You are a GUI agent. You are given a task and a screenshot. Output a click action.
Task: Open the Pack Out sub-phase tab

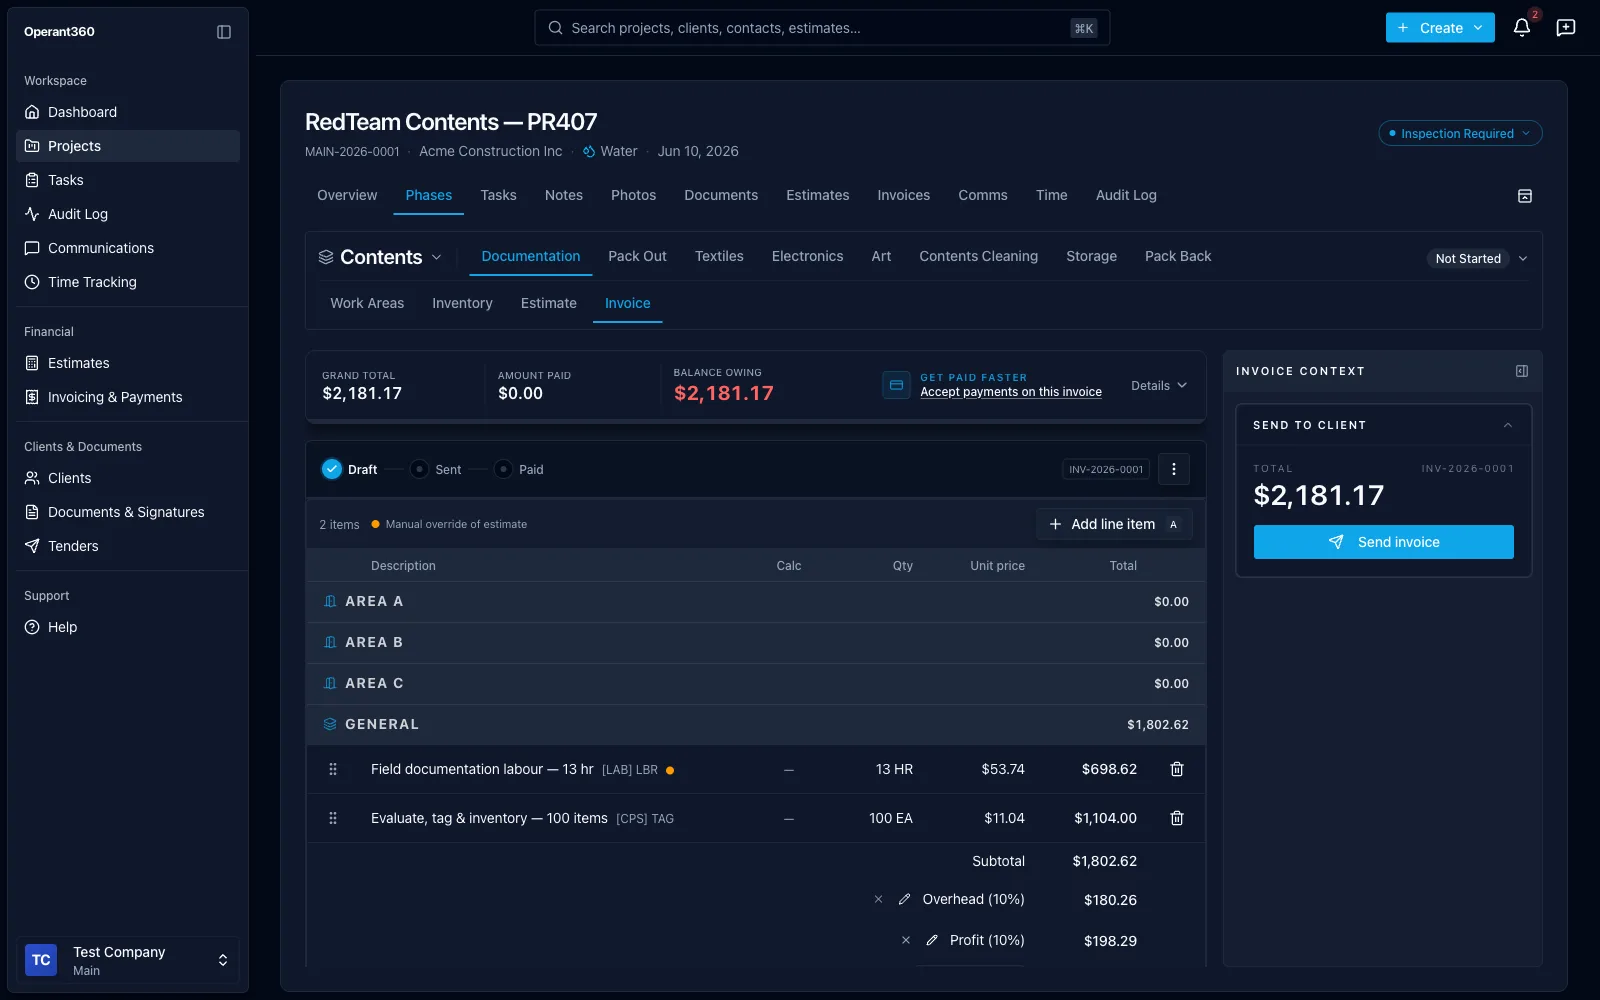637,256
